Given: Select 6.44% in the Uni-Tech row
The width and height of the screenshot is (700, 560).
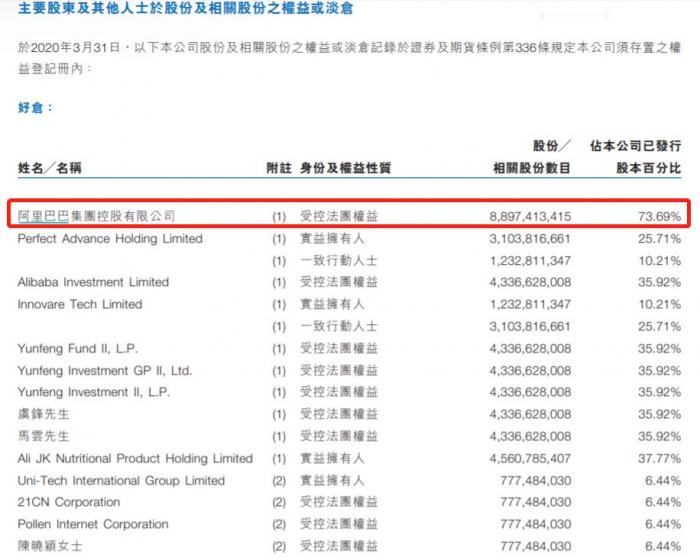Looking at the screenshot, I should [x=663, y=481].
